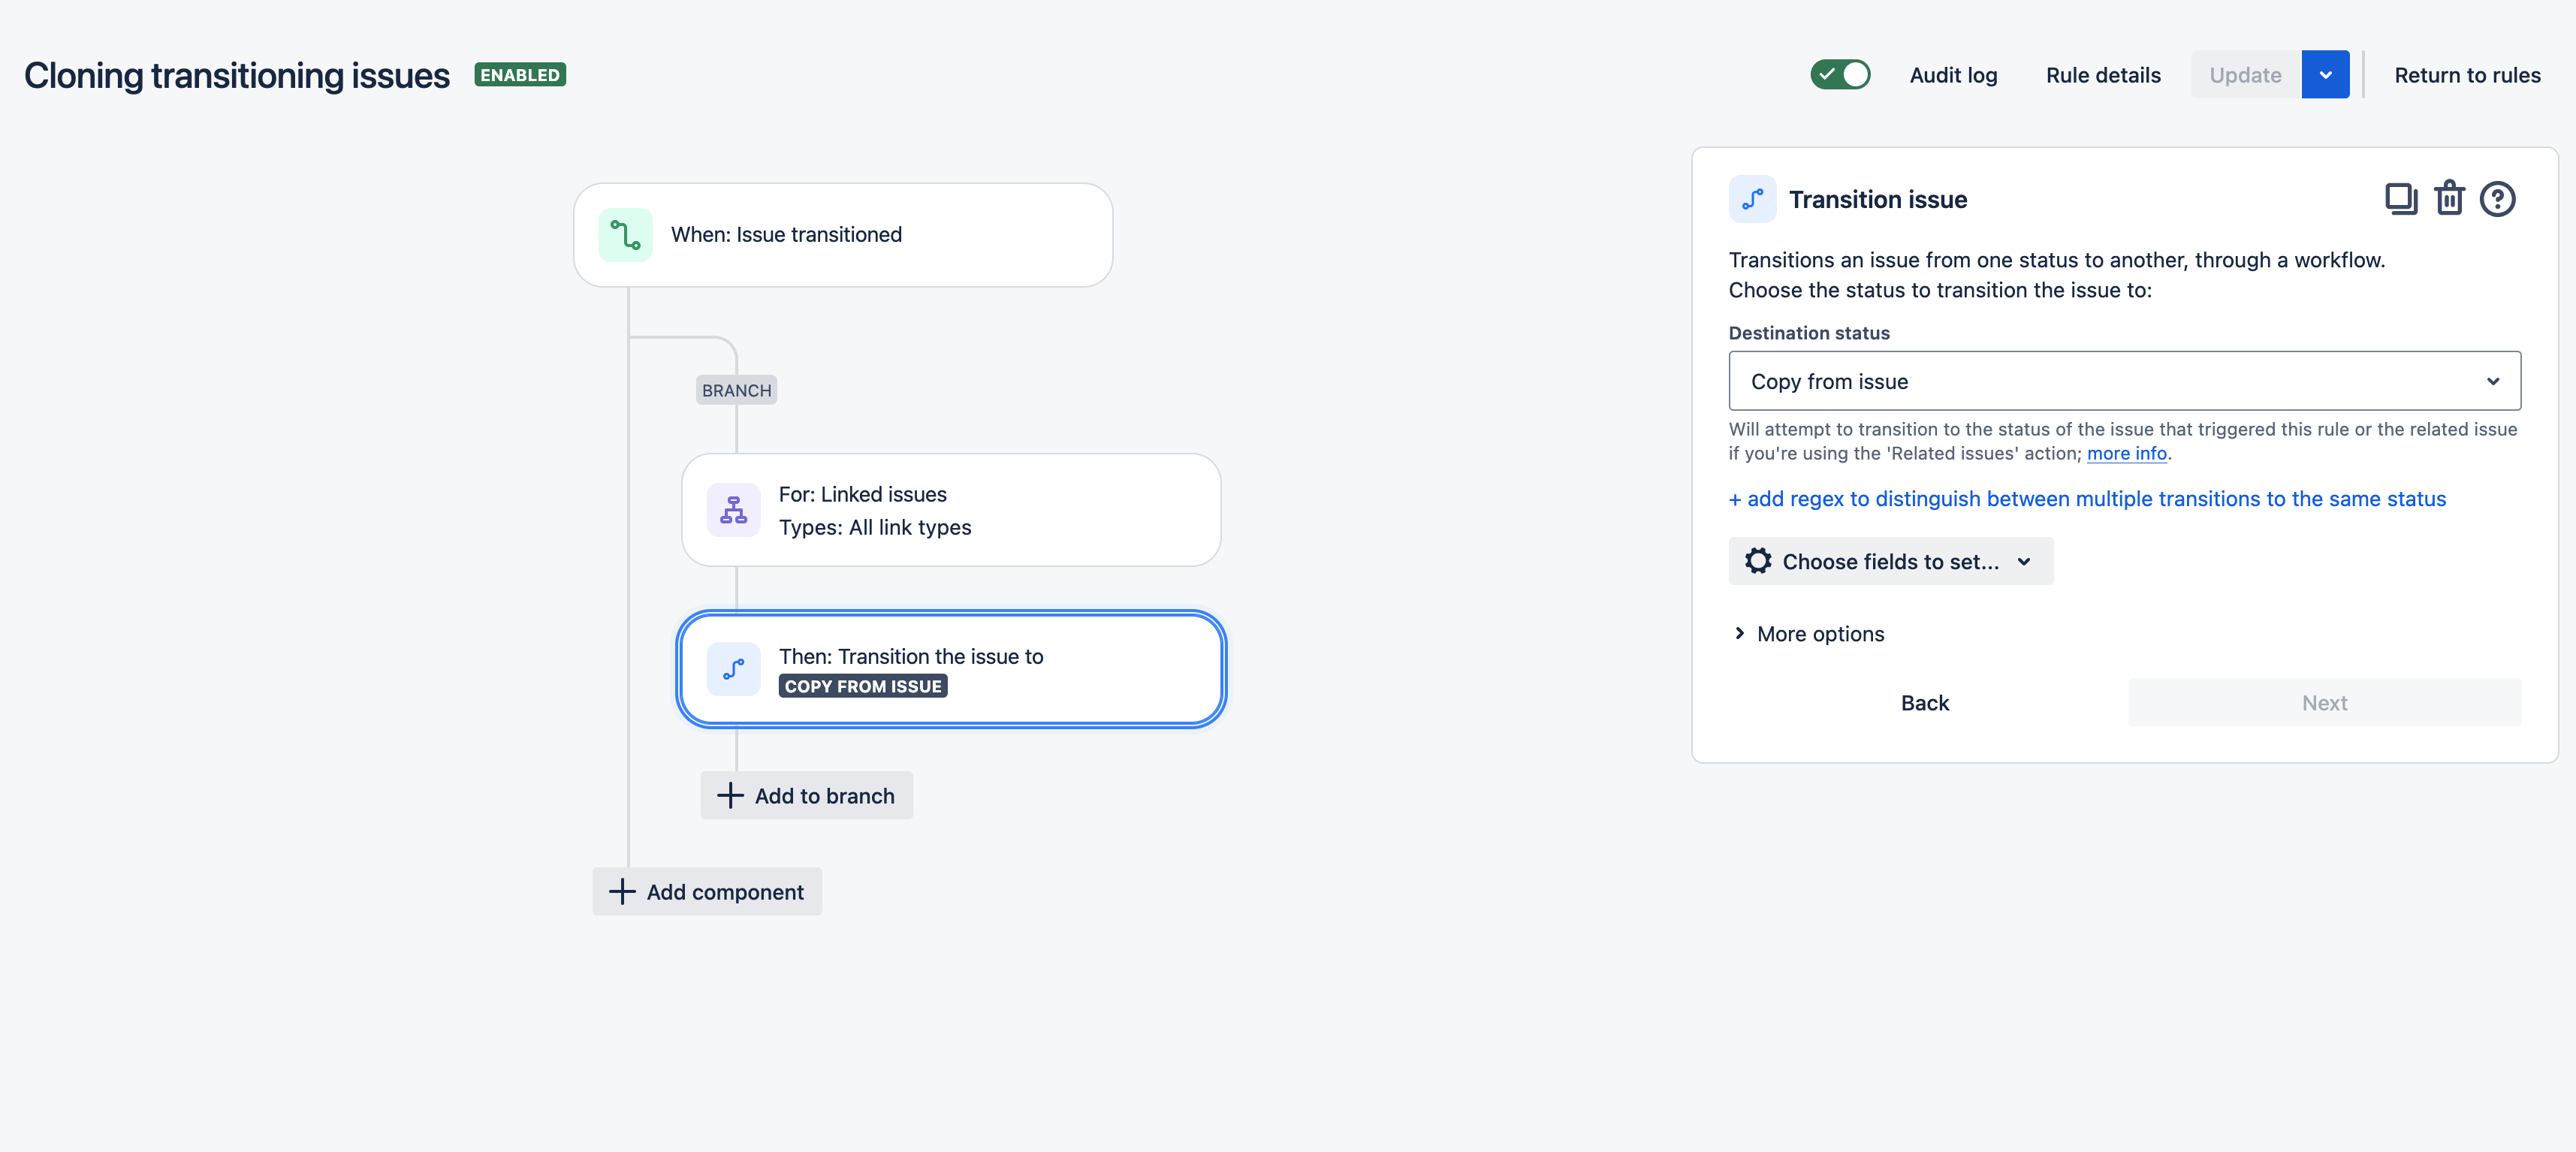
Task: Select the Transition the issue action icon
Action: (x=733, y=670)
